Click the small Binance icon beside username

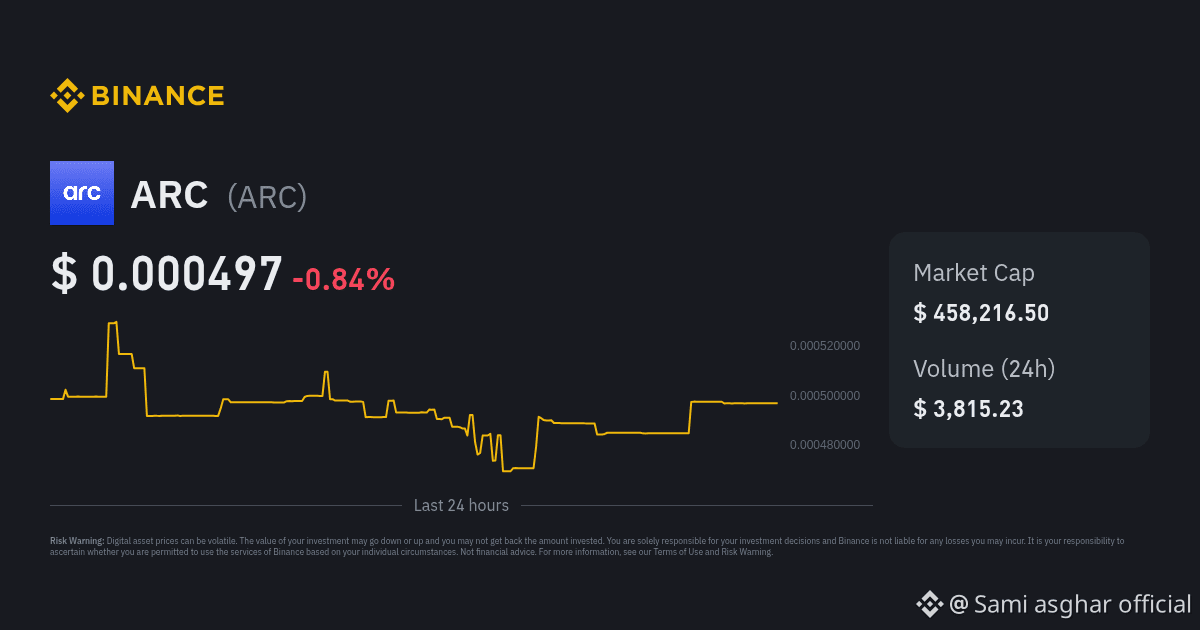(929, 604)
